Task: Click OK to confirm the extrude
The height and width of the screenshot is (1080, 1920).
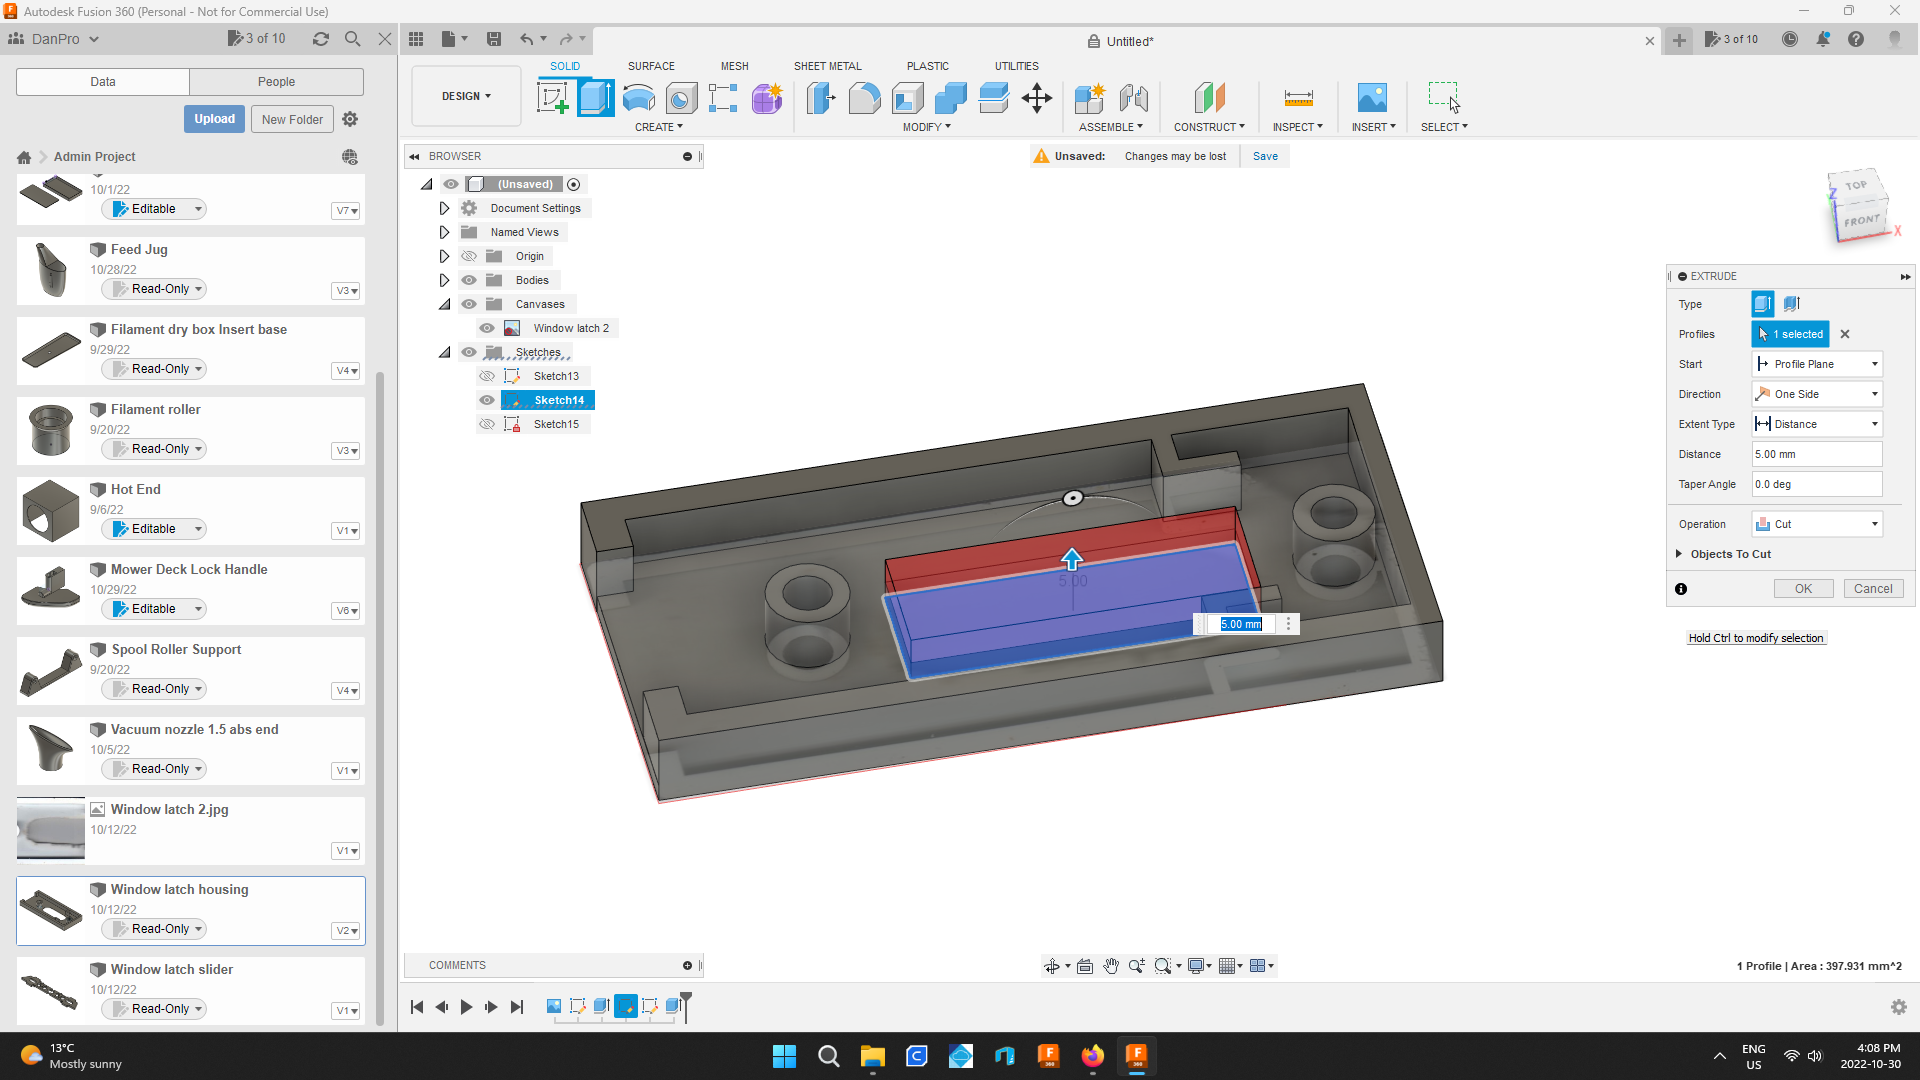Action: (x=1803, y=588)
